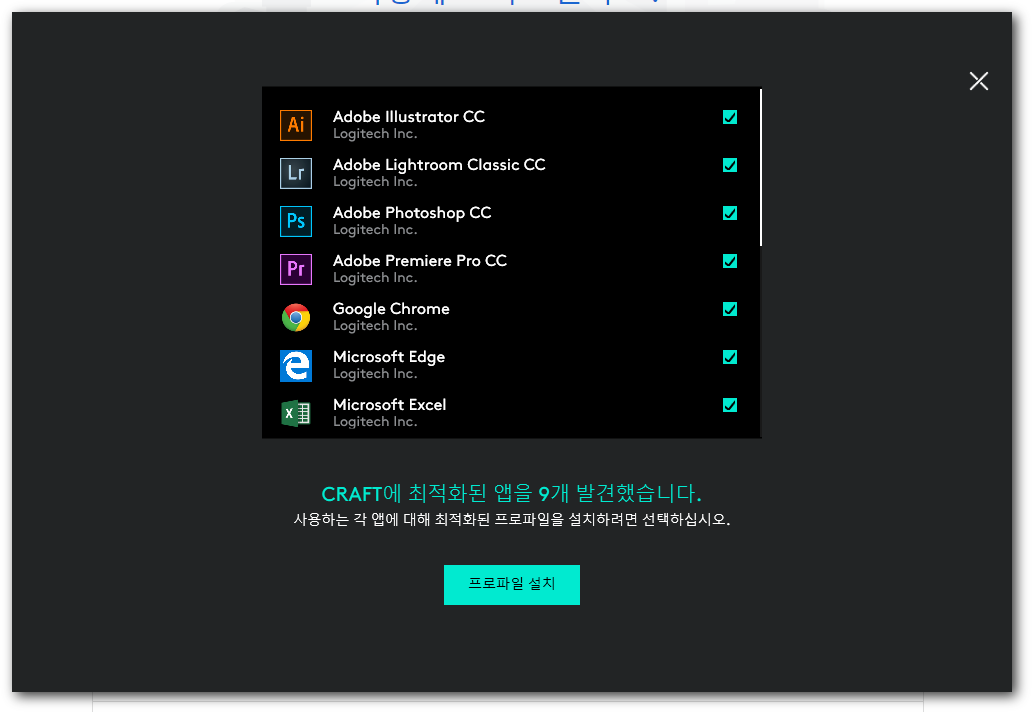
Task: Click Logitech Inc. under Google Chrome
Action: (x=375, y=326)
